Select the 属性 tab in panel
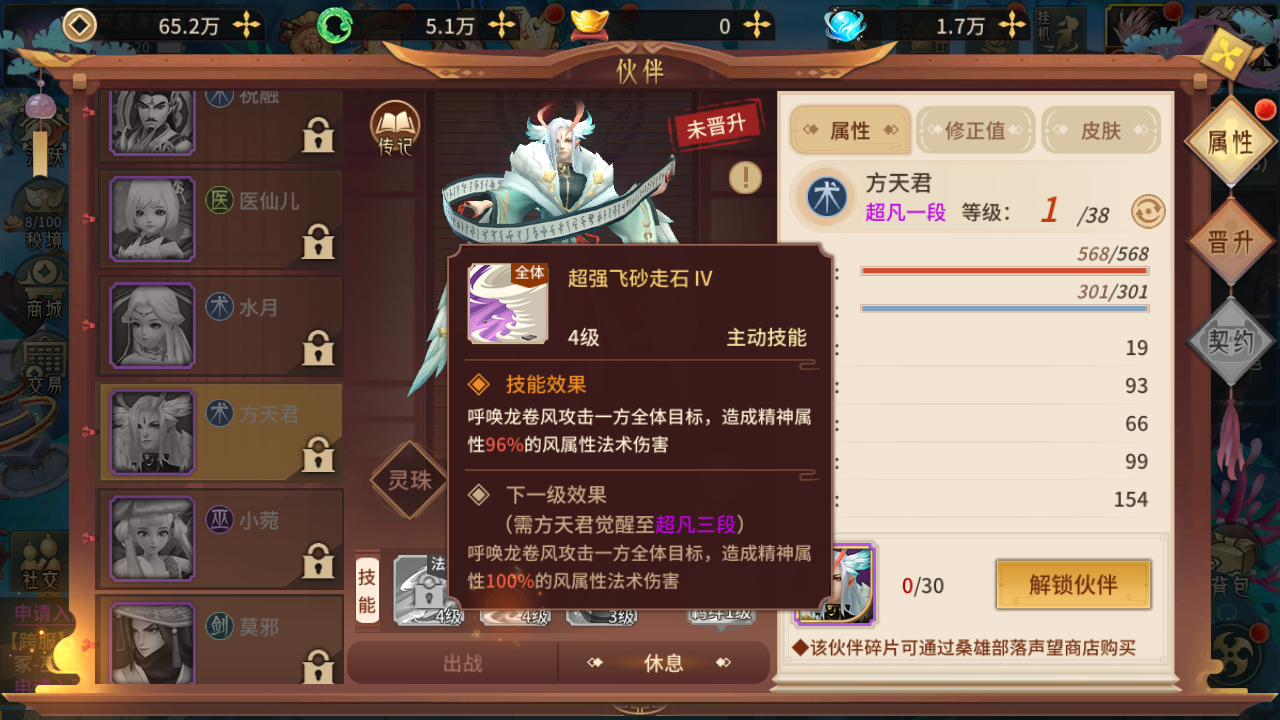The height and width of the screenshot is (720, 1280). point(850,131)
